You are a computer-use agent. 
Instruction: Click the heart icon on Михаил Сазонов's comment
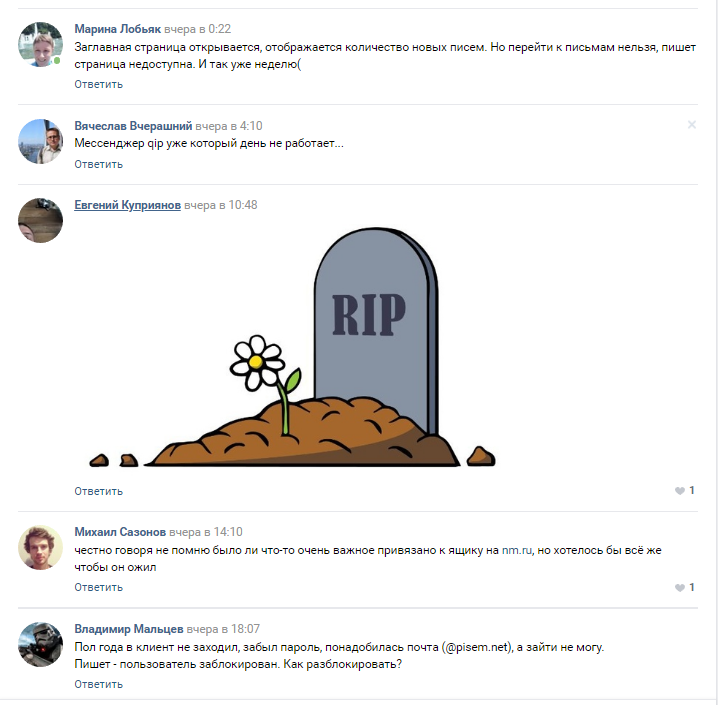680,588
